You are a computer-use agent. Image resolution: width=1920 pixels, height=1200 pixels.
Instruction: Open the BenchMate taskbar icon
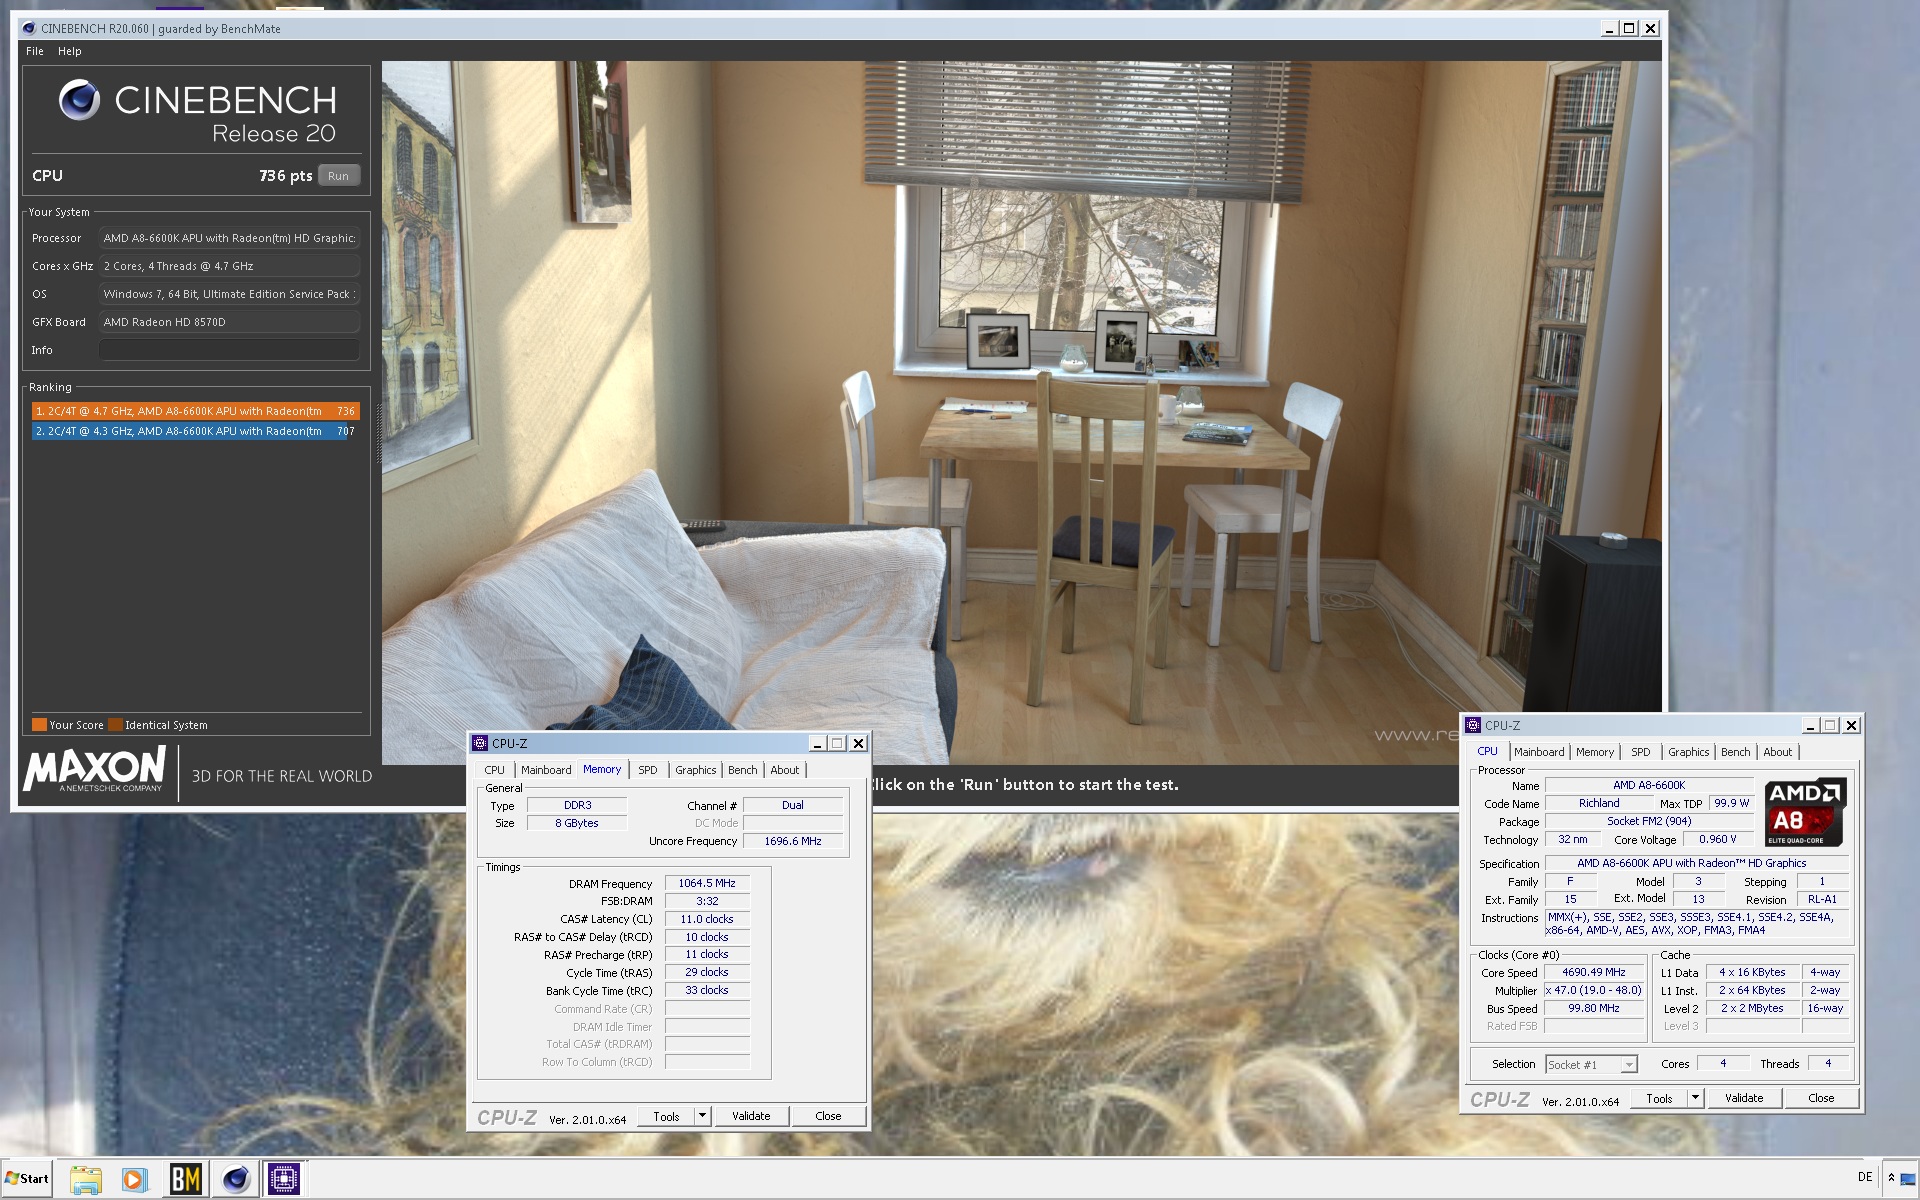coord(185,1179)
